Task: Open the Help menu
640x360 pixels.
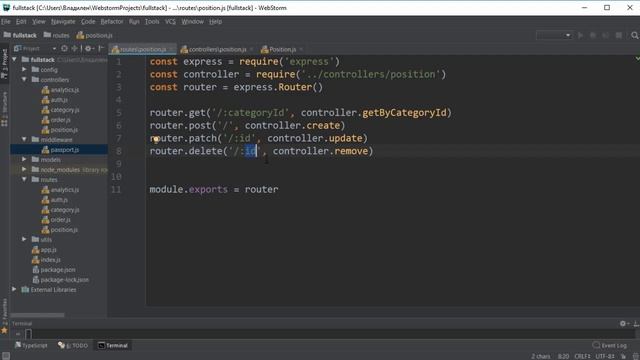Action: (215, 22)
